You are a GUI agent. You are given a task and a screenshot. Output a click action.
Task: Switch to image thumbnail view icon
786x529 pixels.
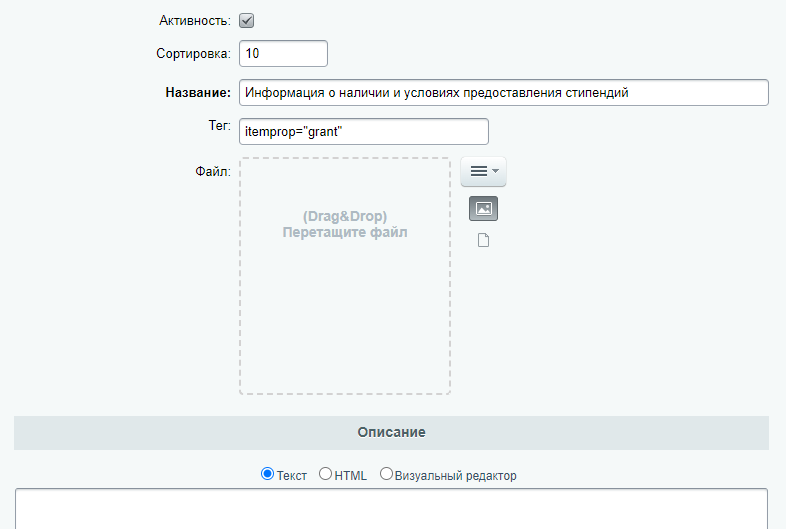point(483,208)
